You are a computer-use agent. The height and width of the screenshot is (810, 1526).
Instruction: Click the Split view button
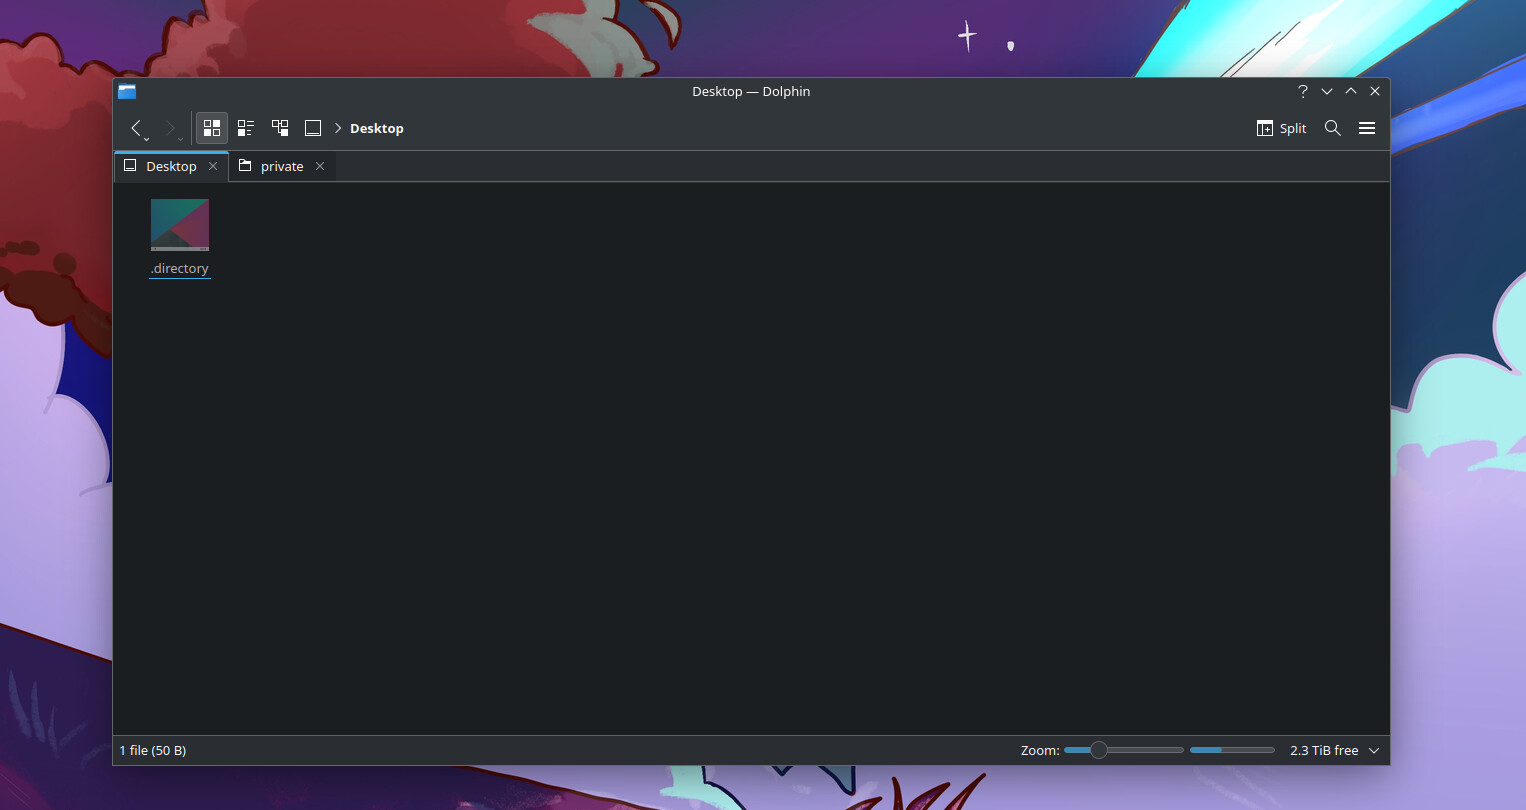1281,128
